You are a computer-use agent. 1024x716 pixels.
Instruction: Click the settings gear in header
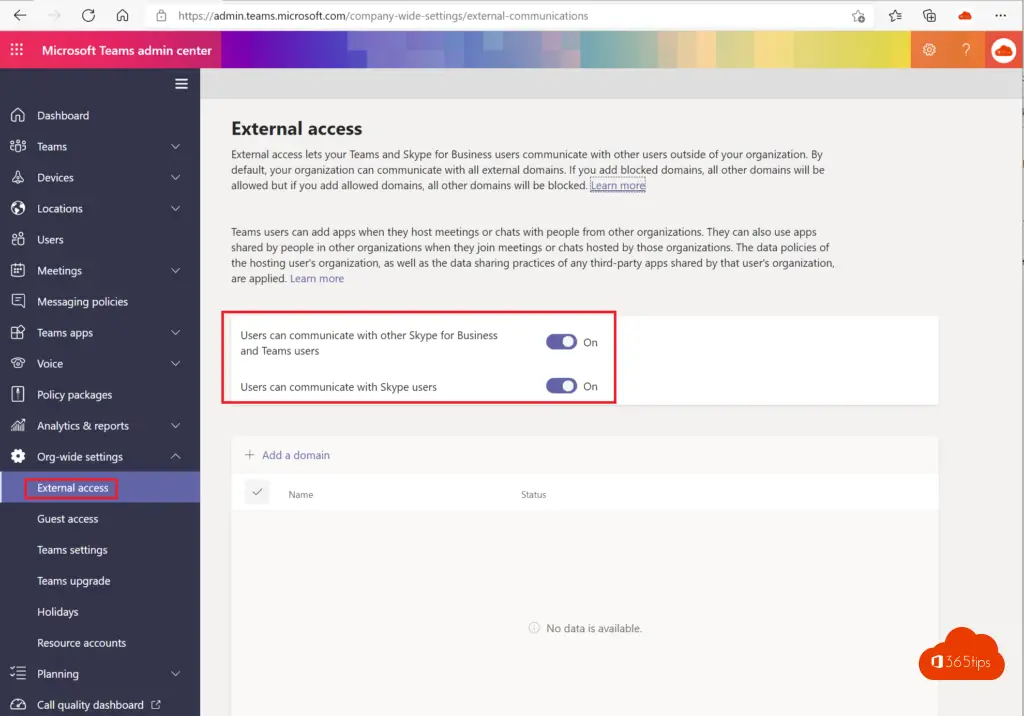tap(929, 50)
